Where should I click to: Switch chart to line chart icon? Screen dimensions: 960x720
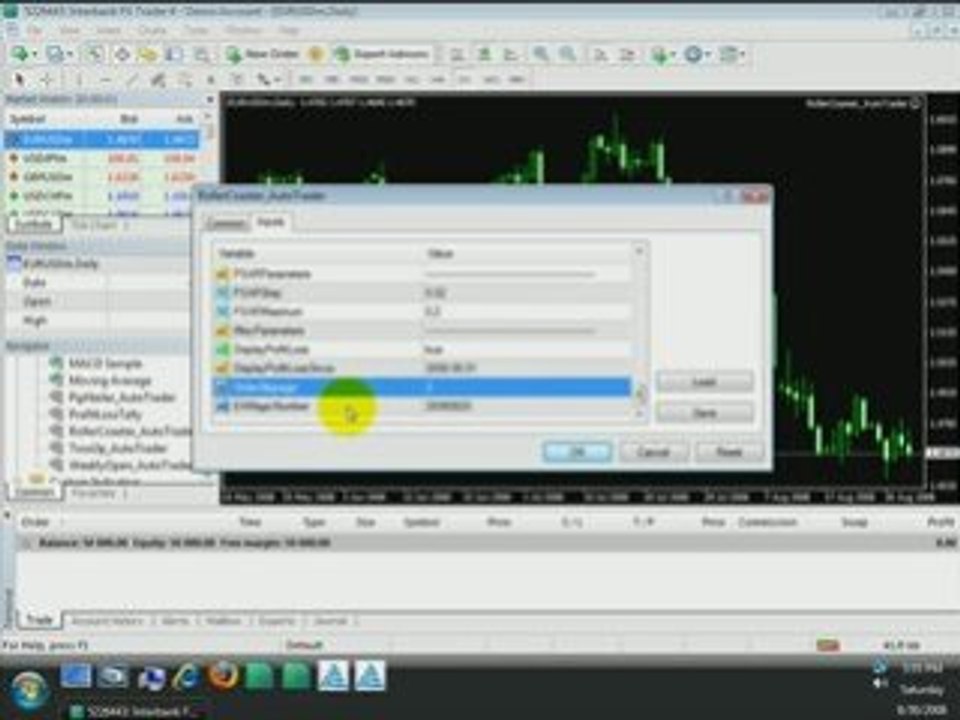coord(511,54)
